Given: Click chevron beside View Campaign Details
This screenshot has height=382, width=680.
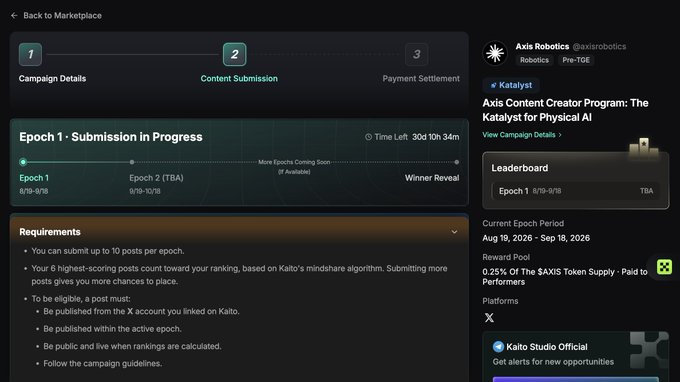Looking at the screenshot, I should [x=560, y=135].
